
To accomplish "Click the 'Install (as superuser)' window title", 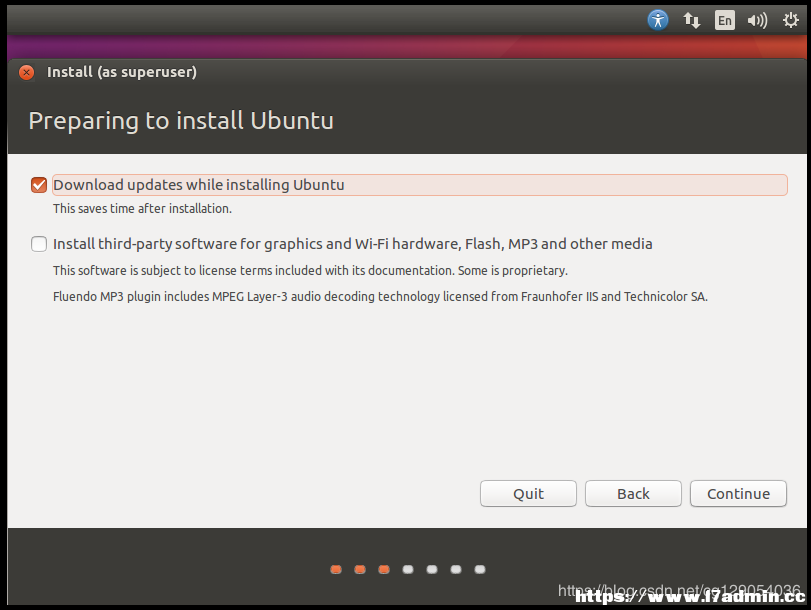I will [x=122, y=72].
